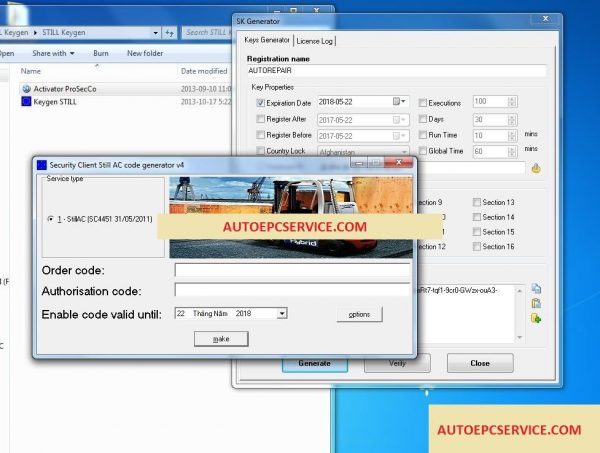The width and height of the screenshot is (600, 453).
Task: Expand the Country Lock Afghanistan dropdown
Action: (x=404, y=152)
